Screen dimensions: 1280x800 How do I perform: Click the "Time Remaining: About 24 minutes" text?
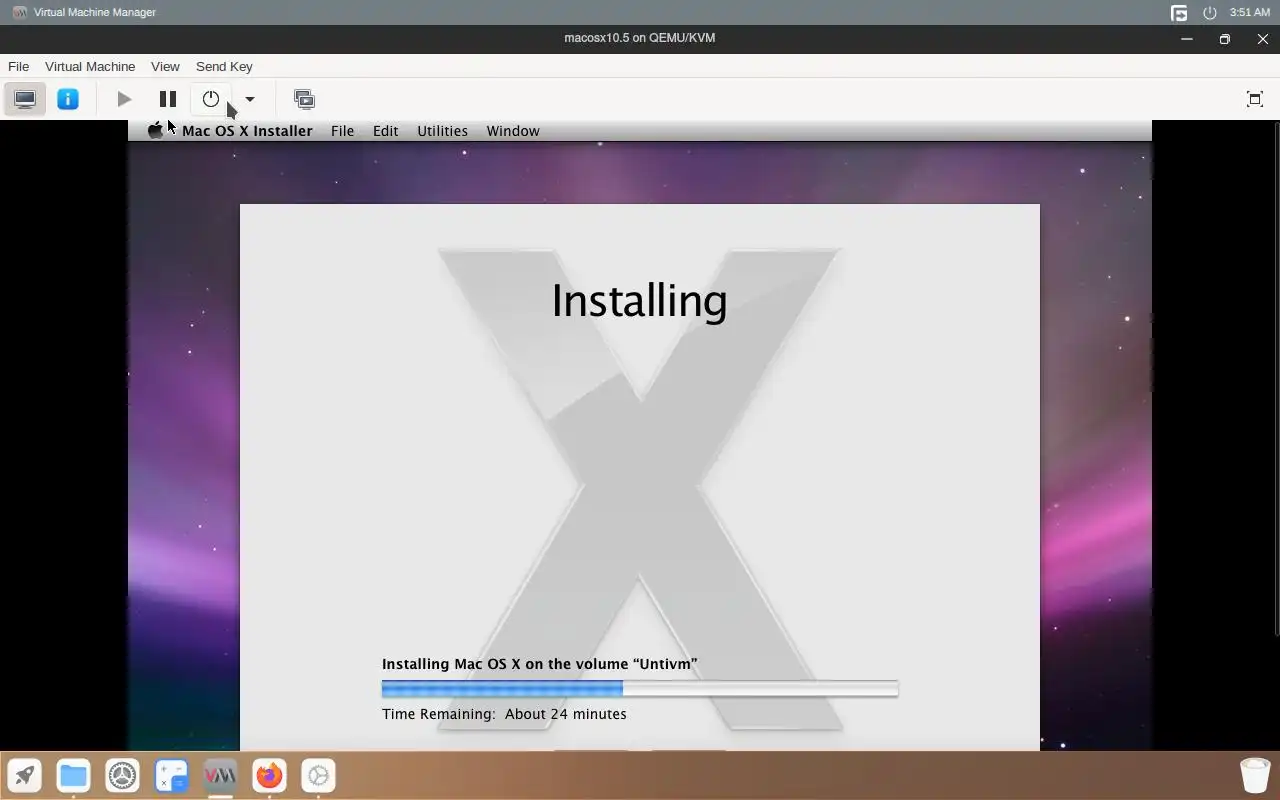coord(504,714)
